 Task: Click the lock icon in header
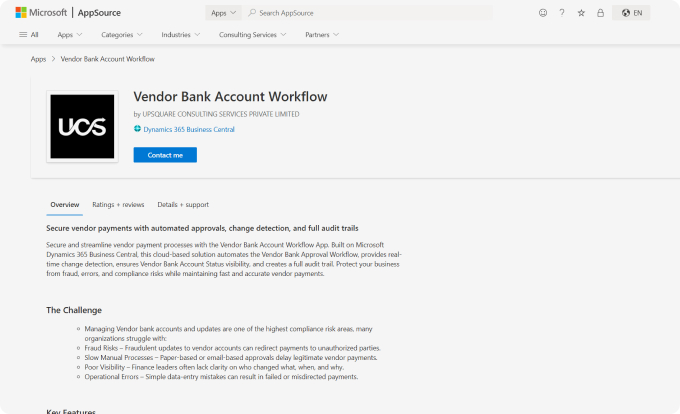click(x=600, y=13)
